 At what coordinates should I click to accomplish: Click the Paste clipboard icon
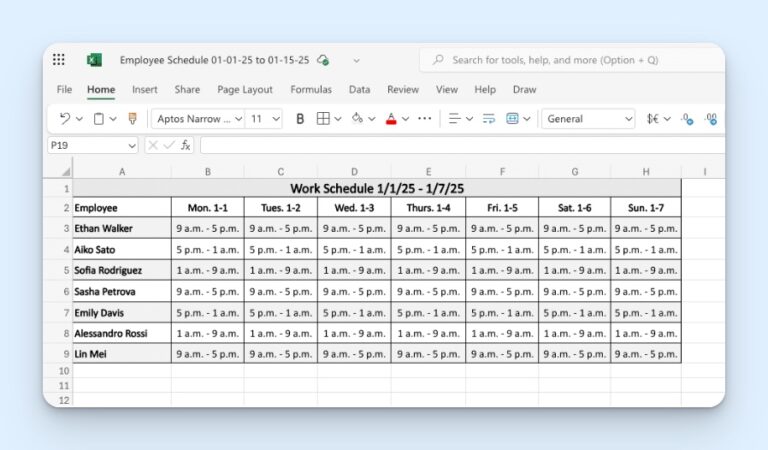pyautogui.click(x=98, y=118)
